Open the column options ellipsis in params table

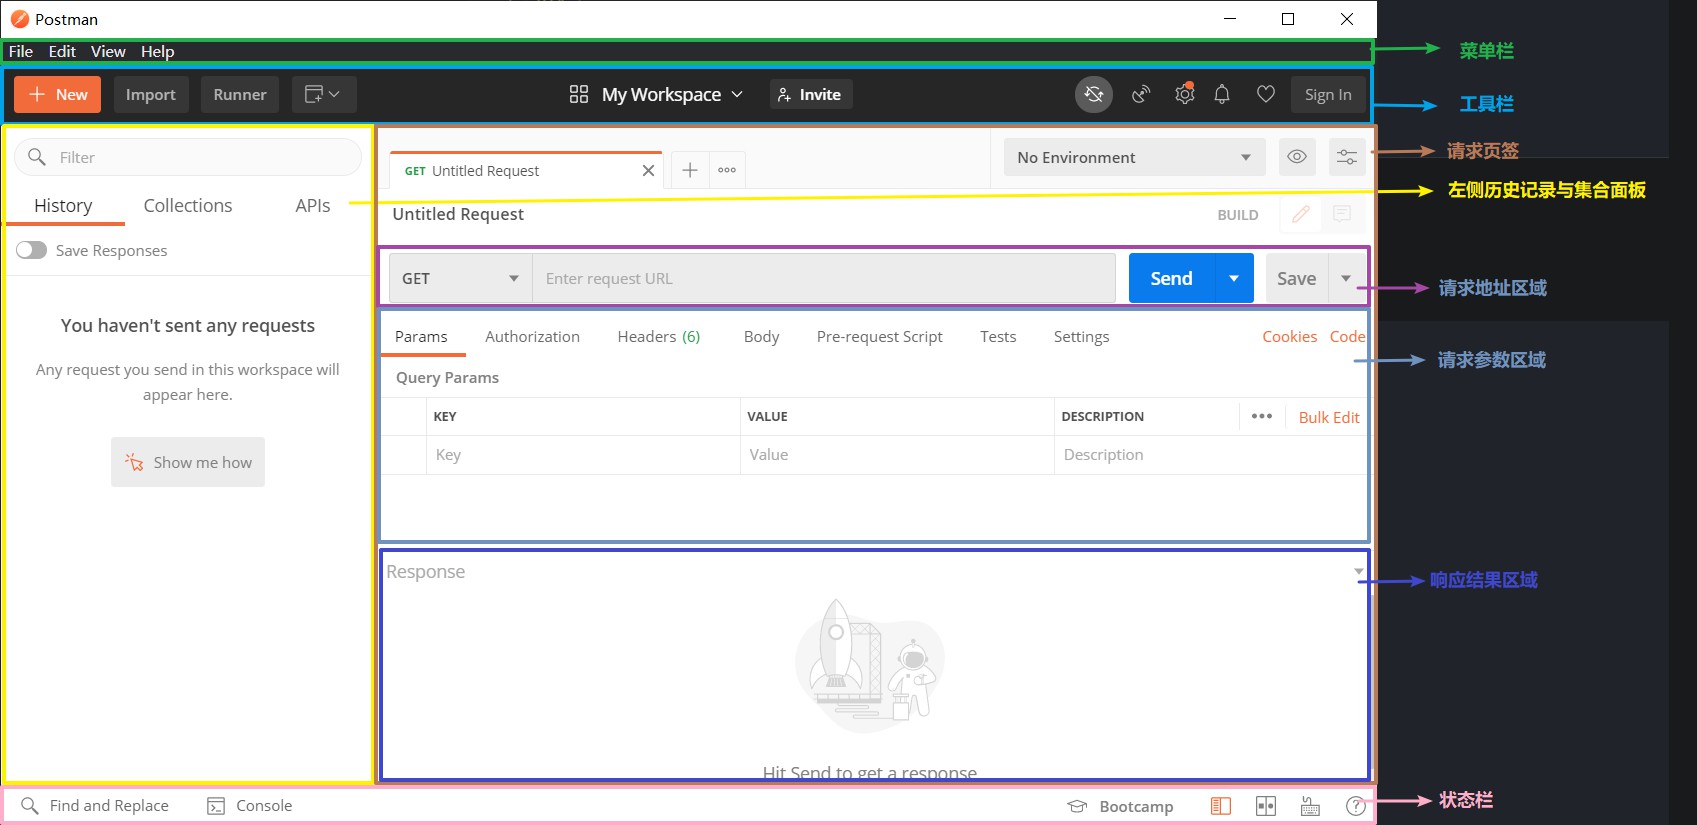[x=1262, y=416]
